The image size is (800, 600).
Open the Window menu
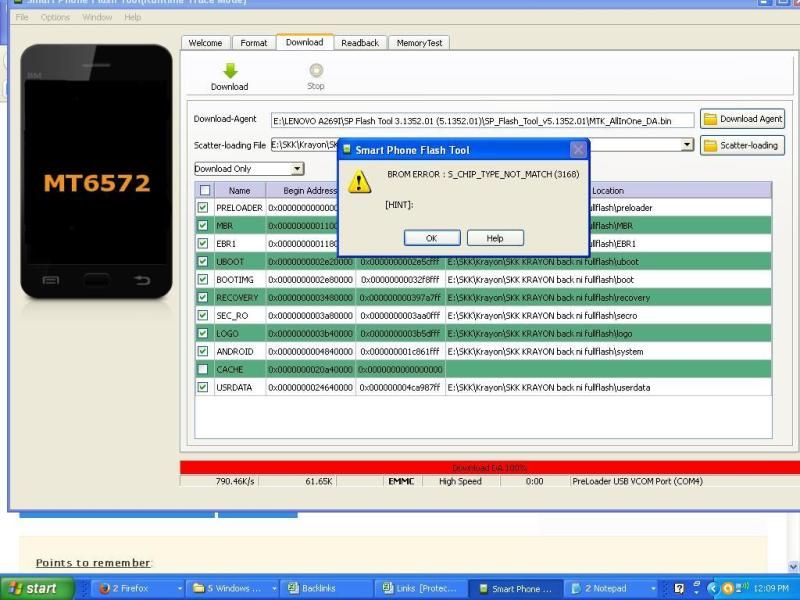tap(97, 17)
